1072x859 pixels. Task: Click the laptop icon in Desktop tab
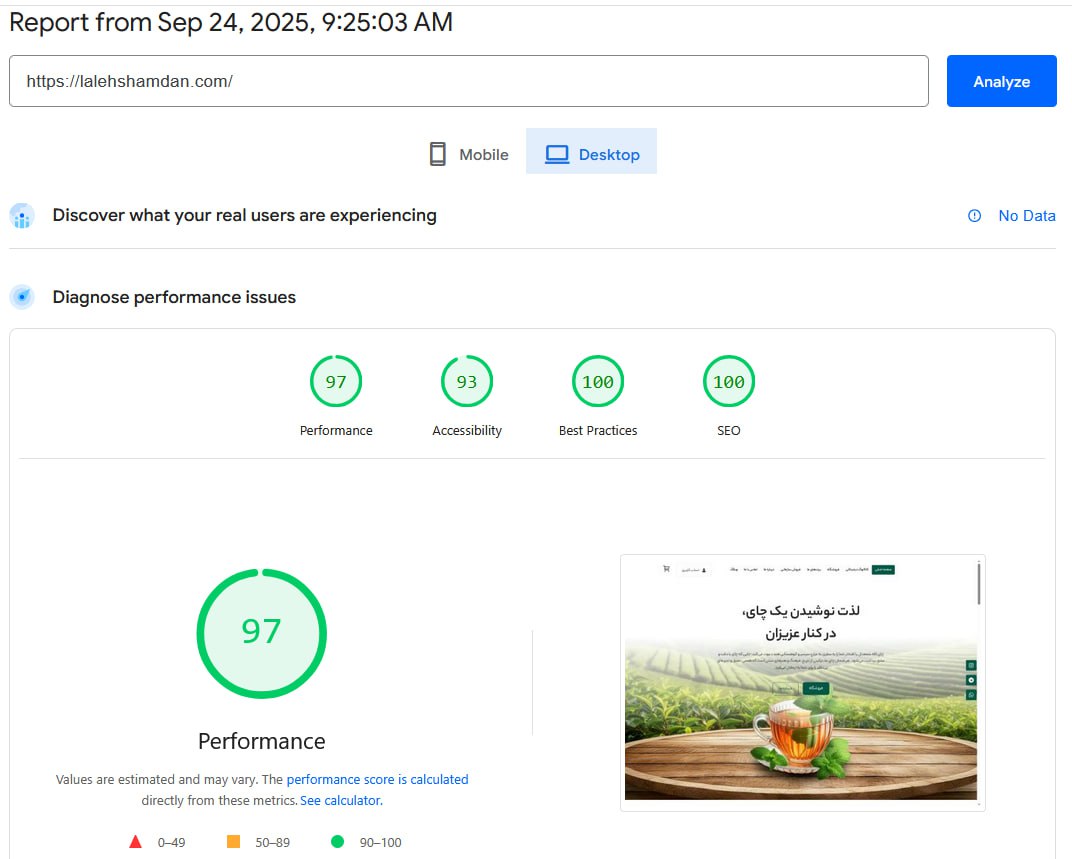[x=557, y=154]
